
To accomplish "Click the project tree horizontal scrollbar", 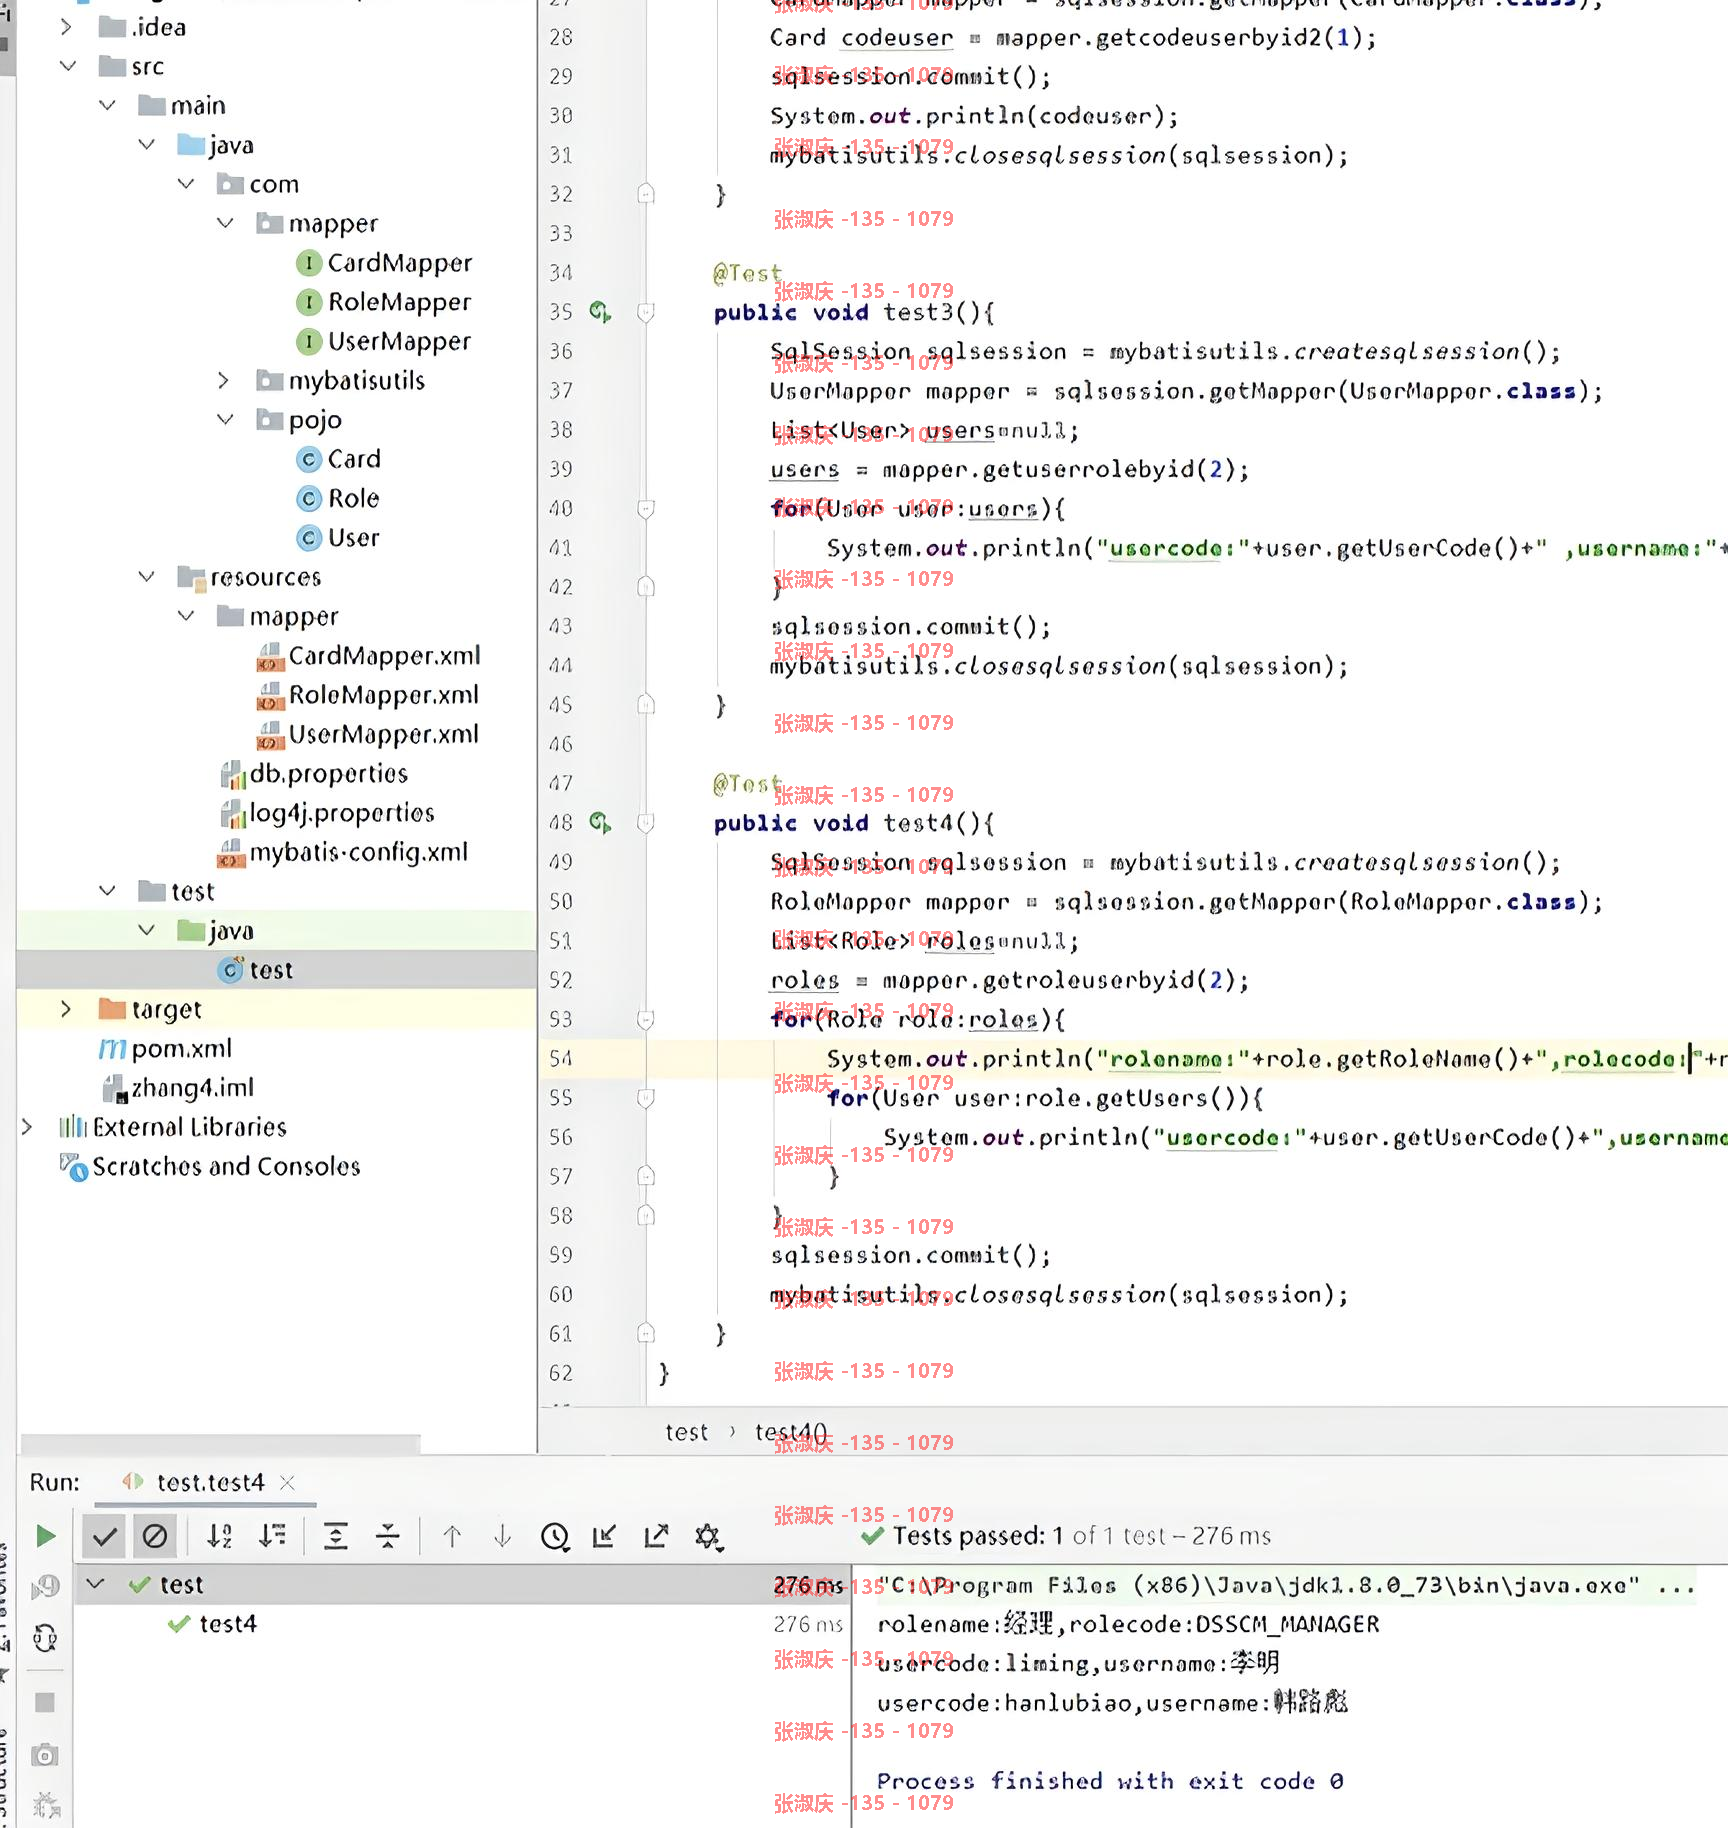I will 220,1444.
